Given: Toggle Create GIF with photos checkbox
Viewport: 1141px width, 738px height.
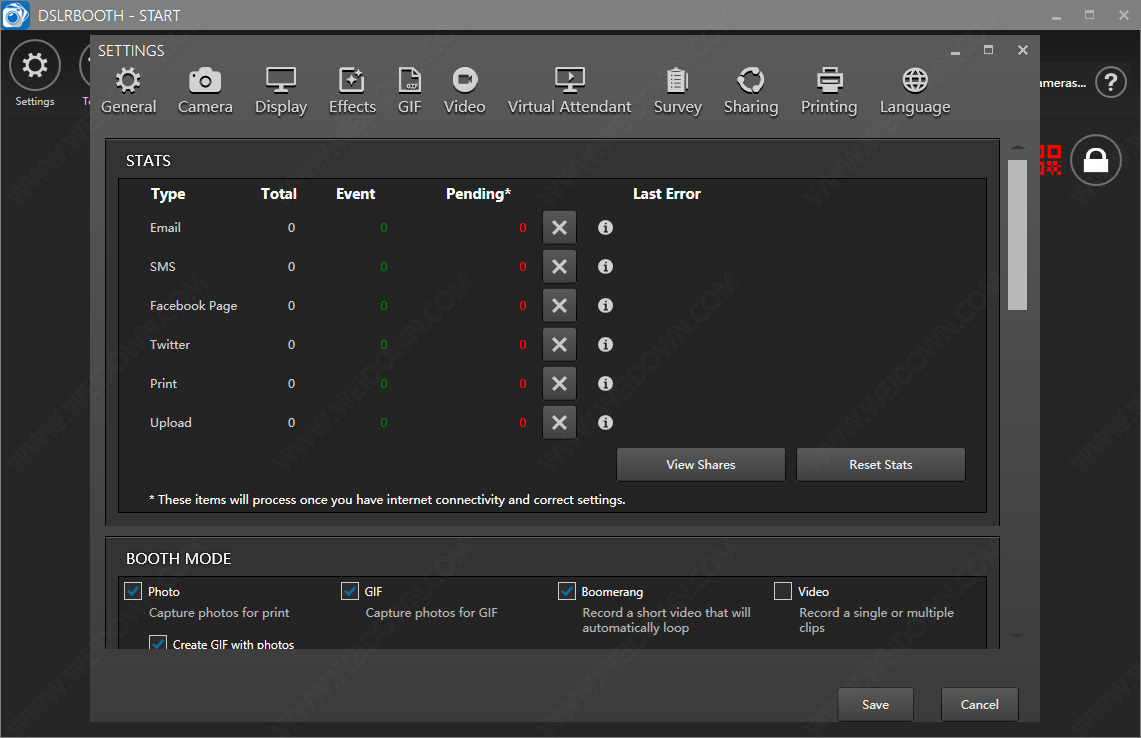Looking at the screenshot, I should point(158,643).
